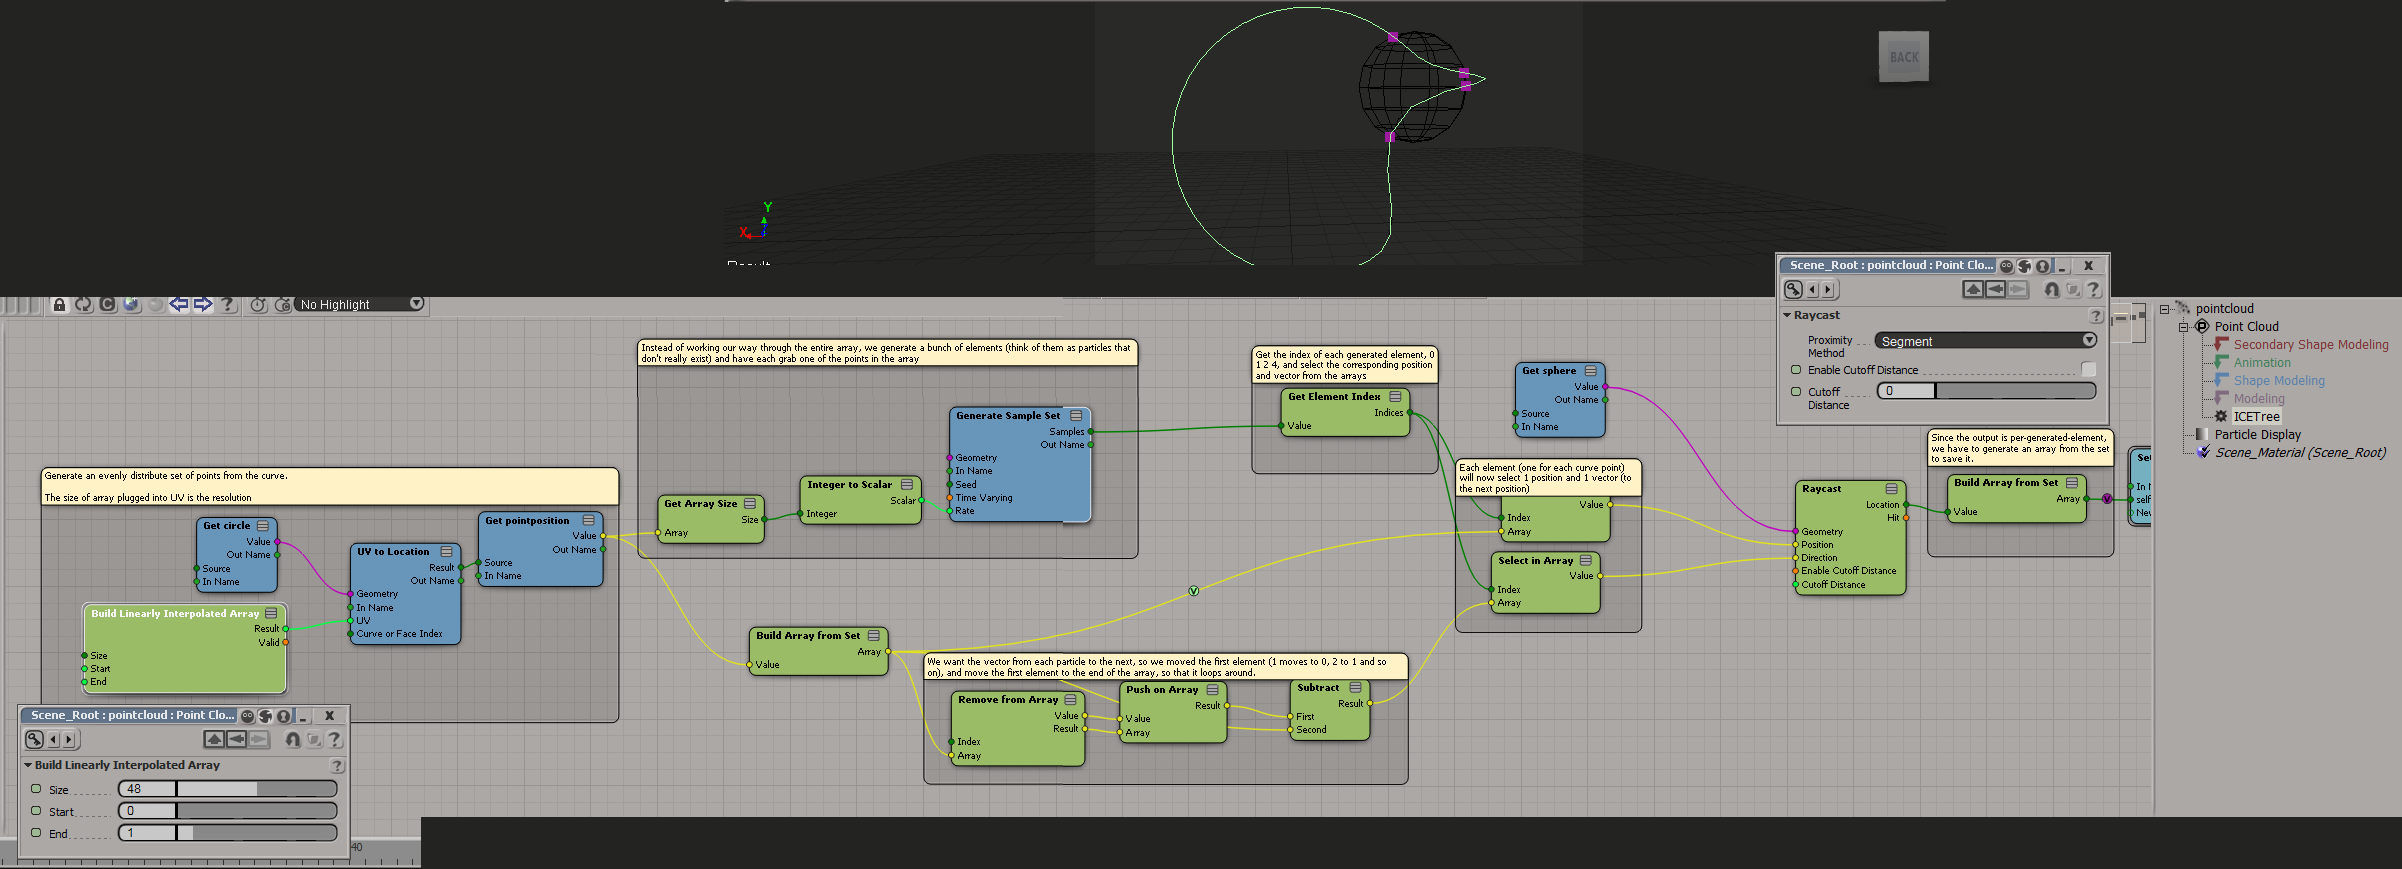Click the Cutoff Distance animation marker
This screenshot has width=2402, height=869.
point(1796,392)
